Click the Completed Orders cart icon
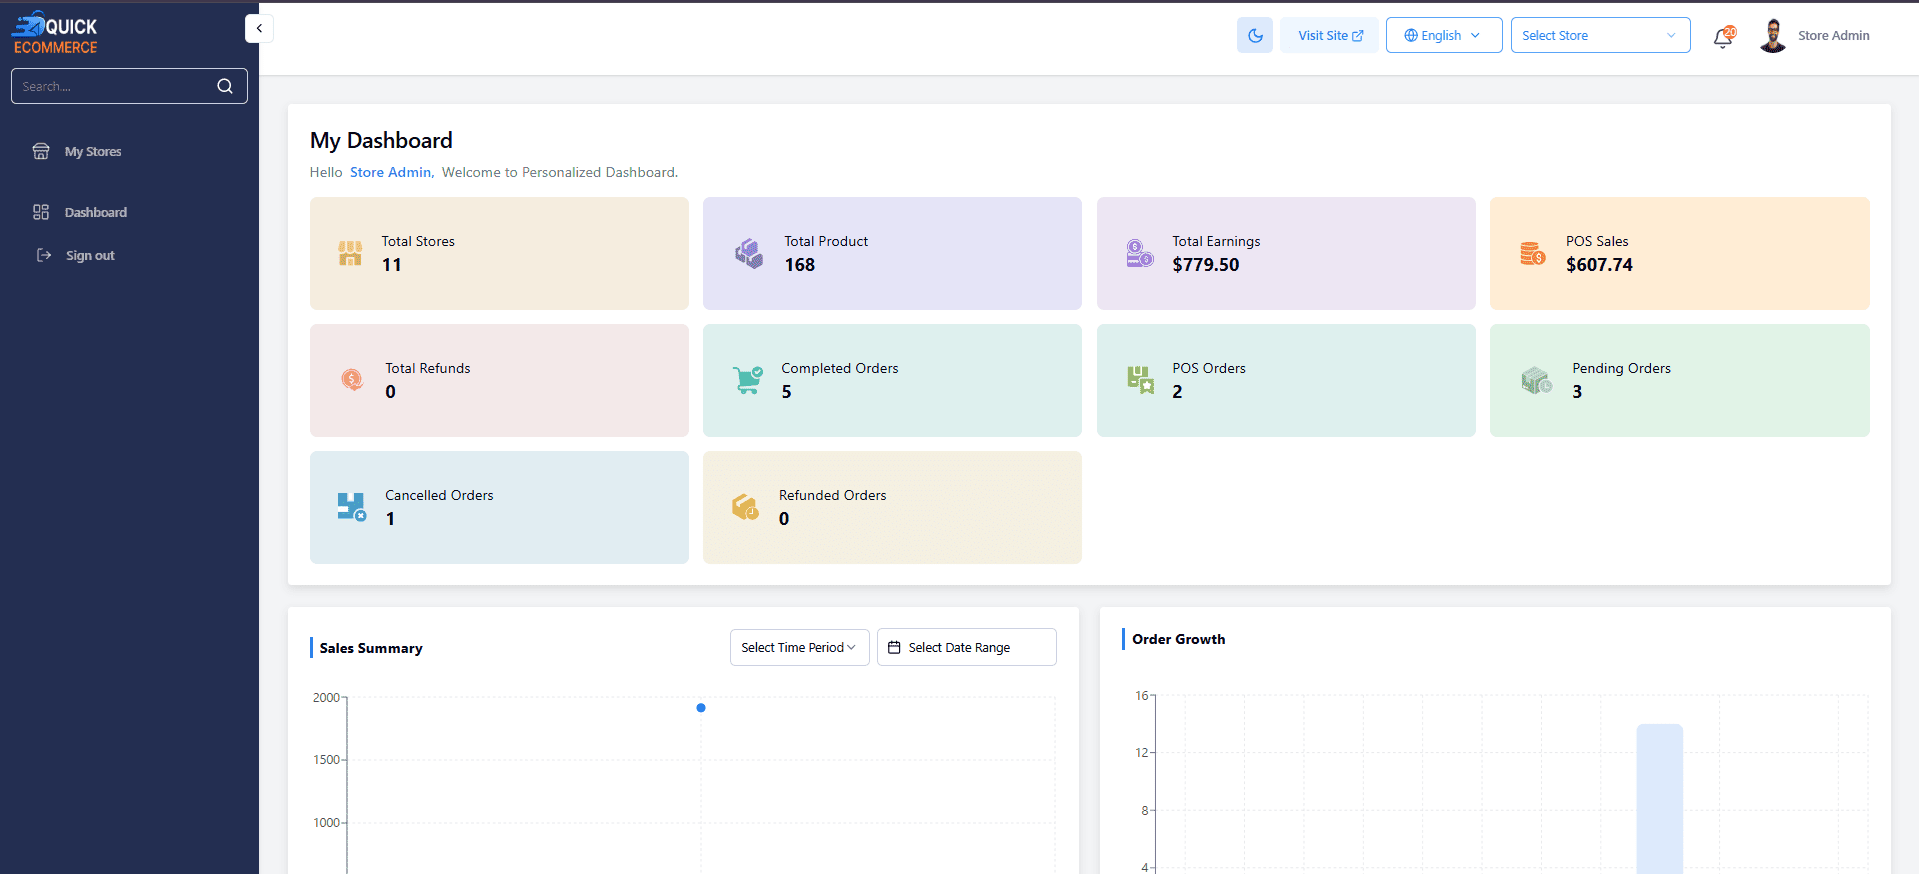Screen dimensions: 1919x874 point(747,380)
